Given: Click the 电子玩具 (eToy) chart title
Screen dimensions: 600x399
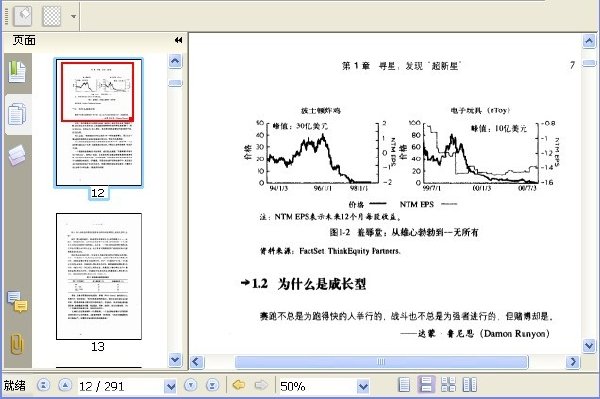Looking at the screenshot, I should (x=481, y=111).
